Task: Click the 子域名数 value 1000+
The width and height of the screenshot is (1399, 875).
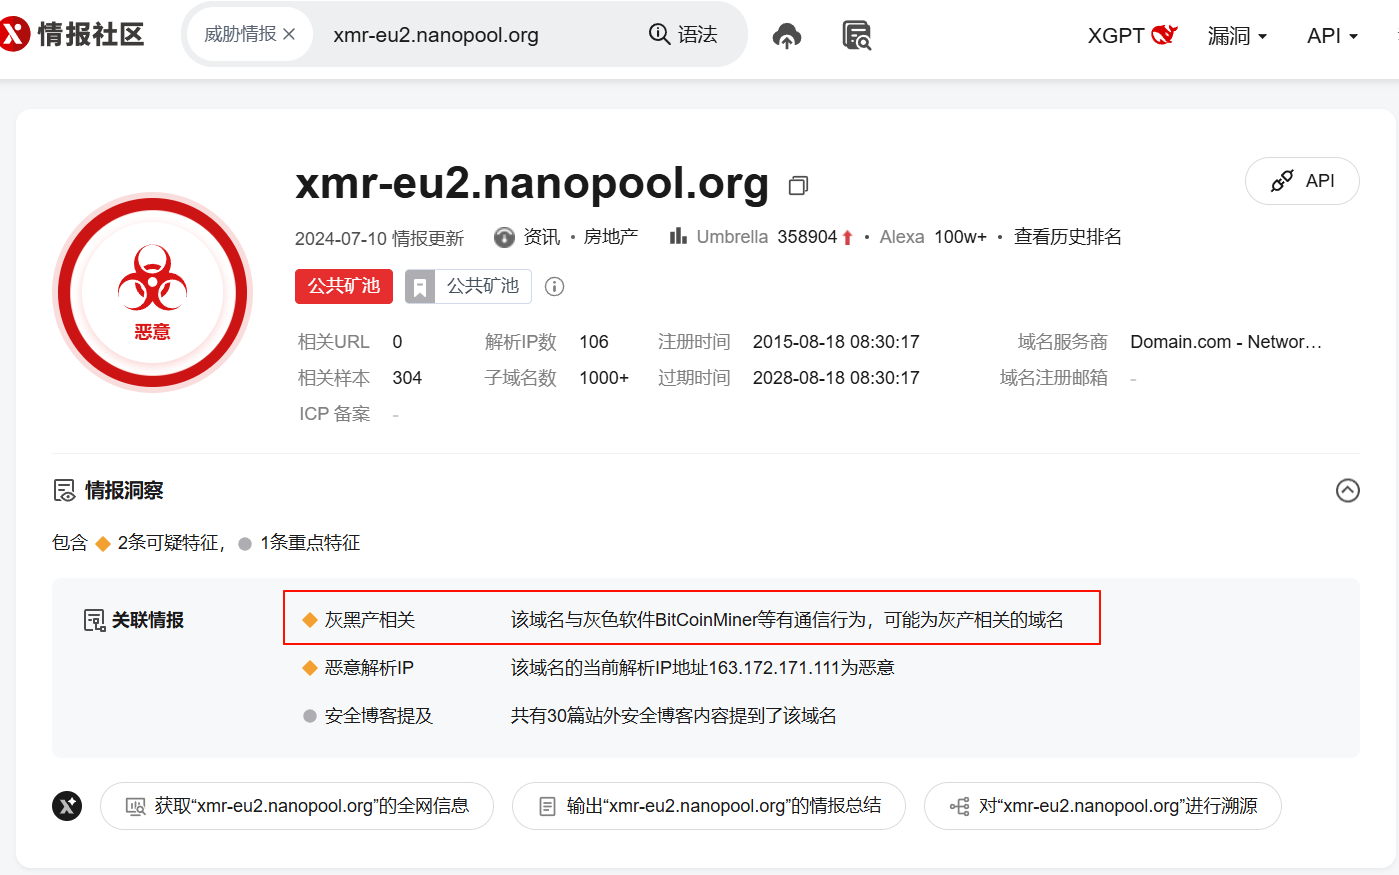Action: click(604, 378)
